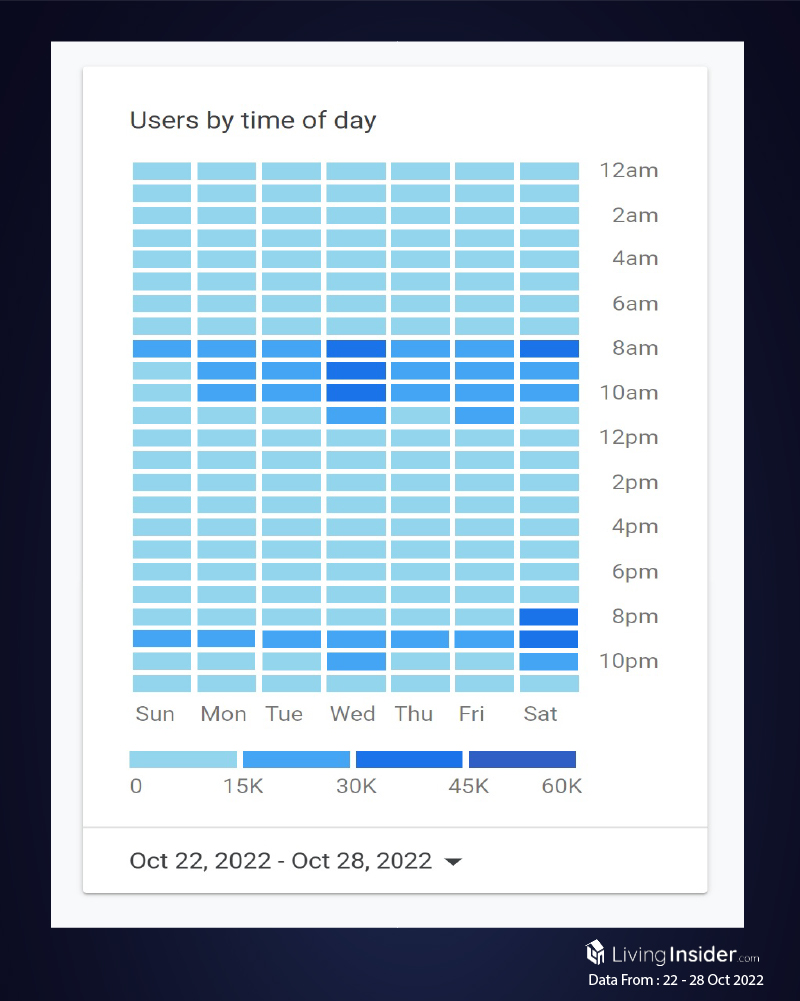Click the Wednesday 10pm heatmap cell

pyautogui.click(x=356, y=661)
